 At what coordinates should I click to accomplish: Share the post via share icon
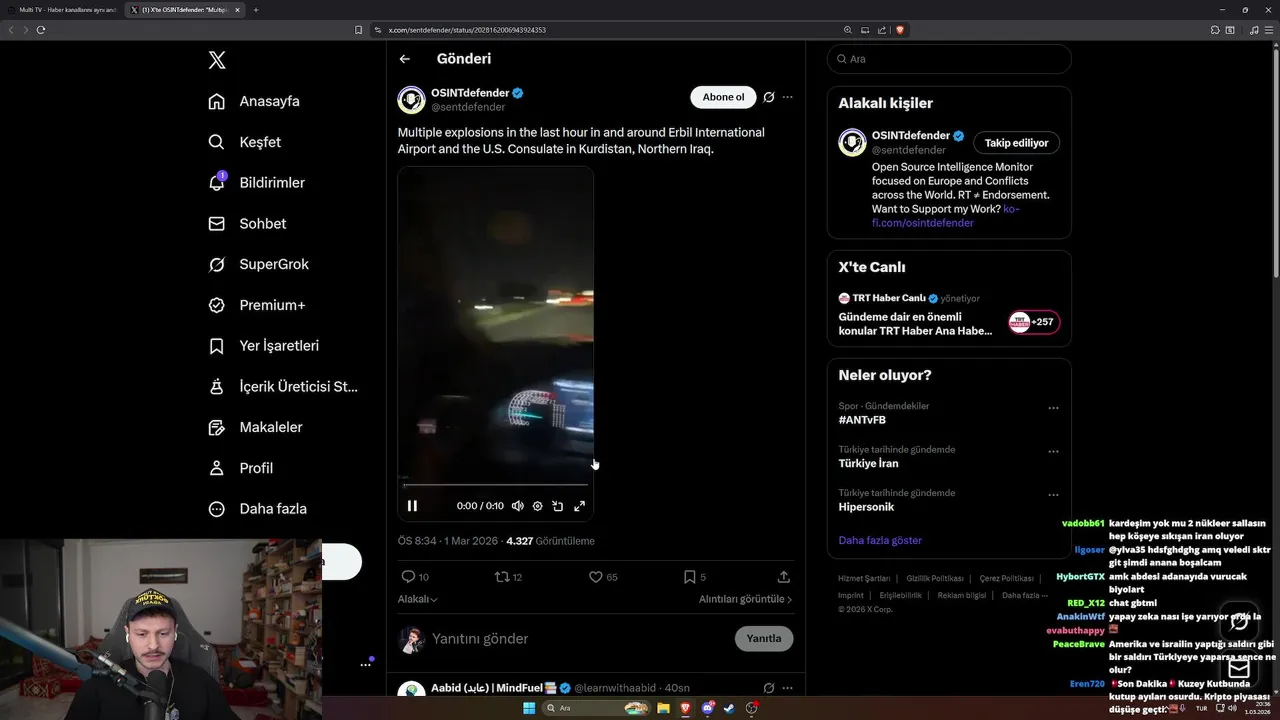click(784, 577)
